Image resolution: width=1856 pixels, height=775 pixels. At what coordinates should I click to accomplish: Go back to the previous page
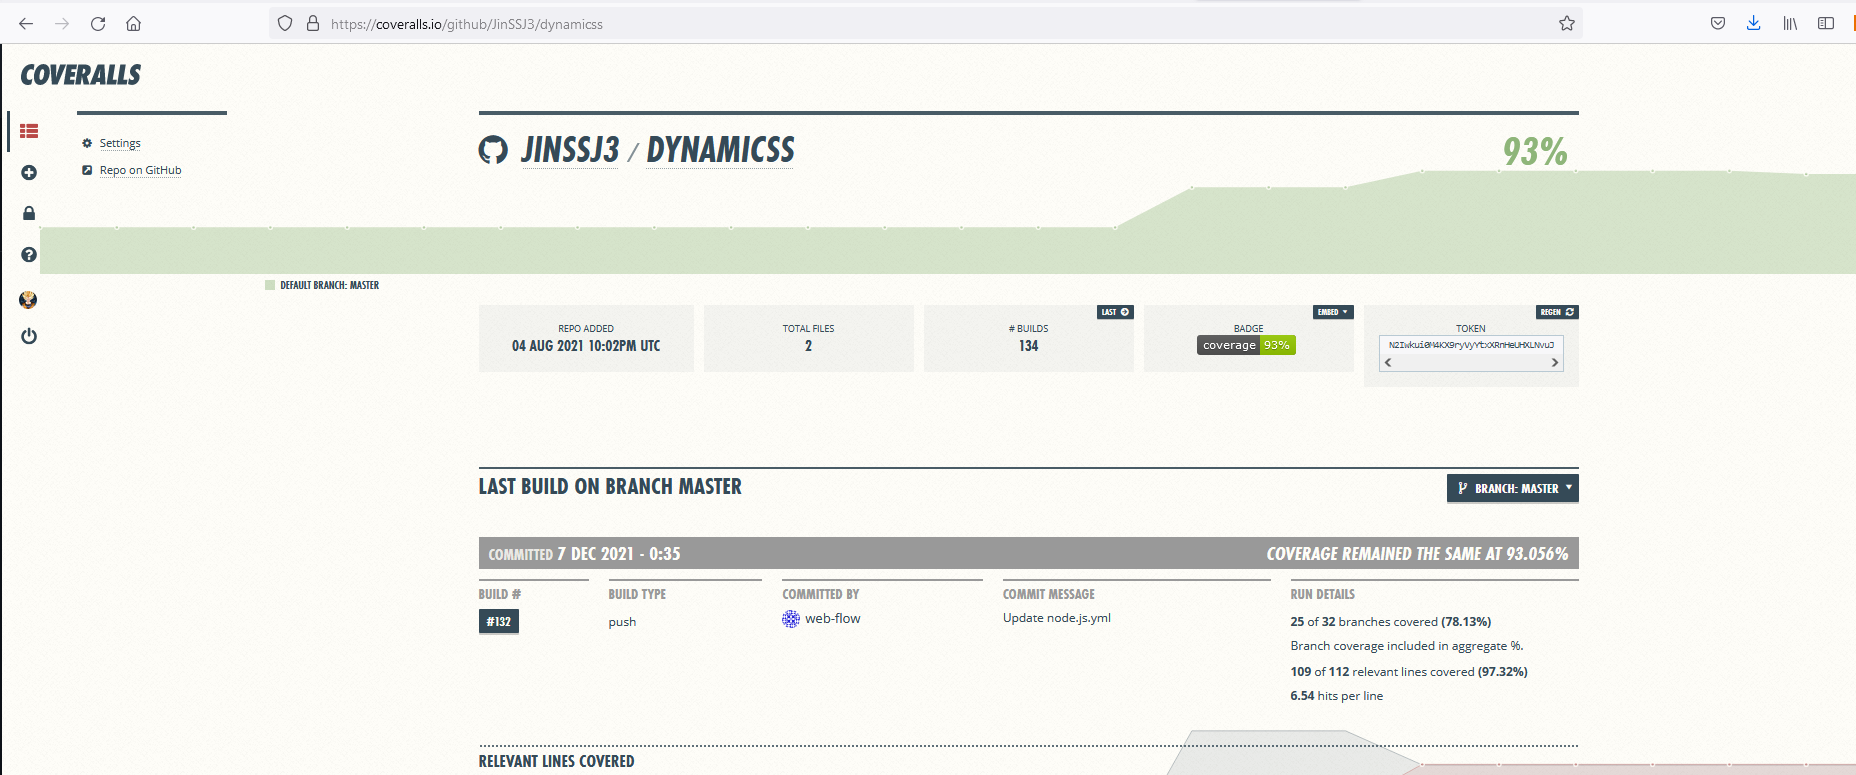pos(26,24)
